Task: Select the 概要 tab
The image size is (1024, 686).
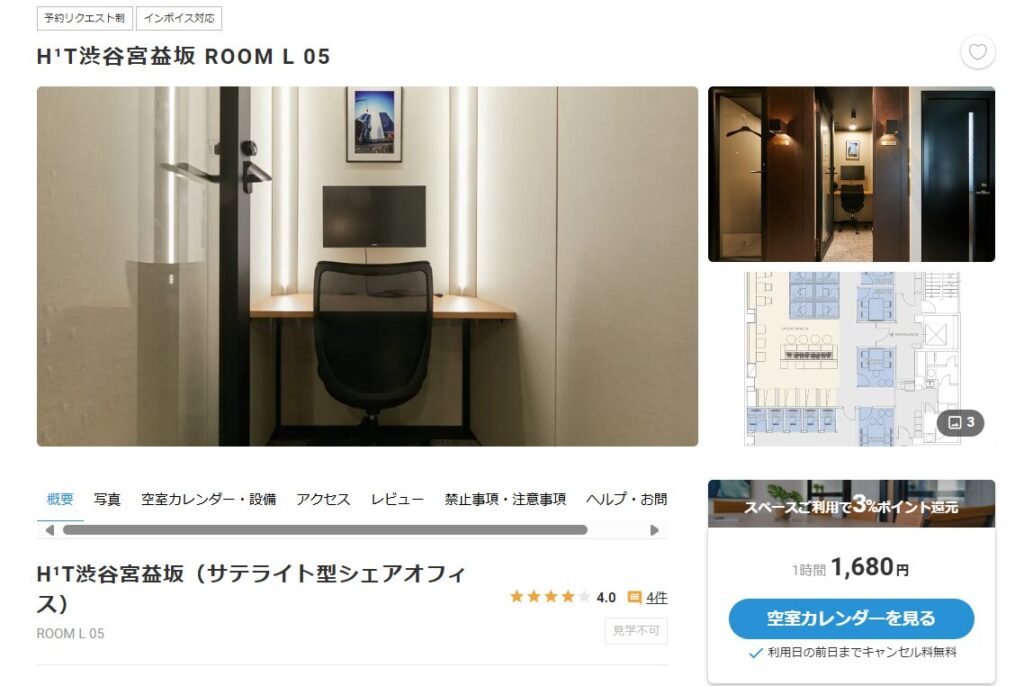Action: (60, 499)
